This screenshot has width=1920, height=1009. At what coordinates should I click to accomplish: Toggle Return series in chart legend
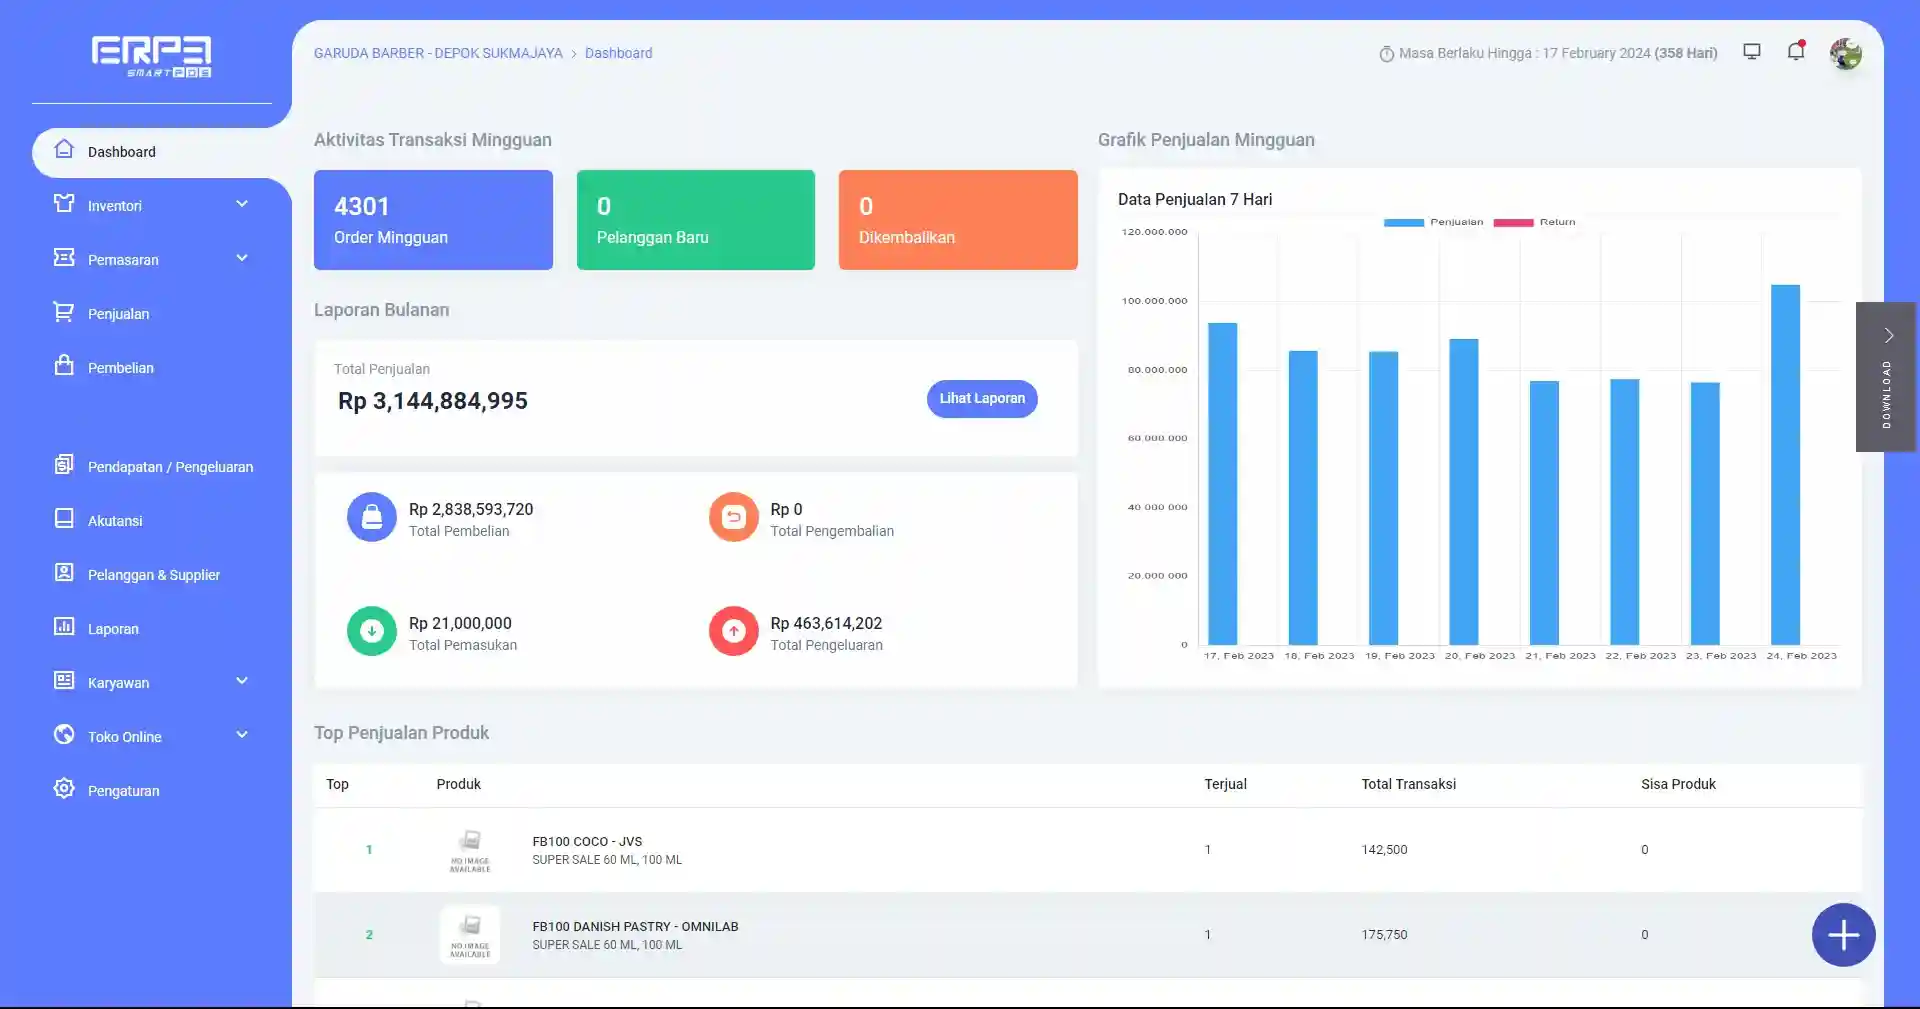1535,222
